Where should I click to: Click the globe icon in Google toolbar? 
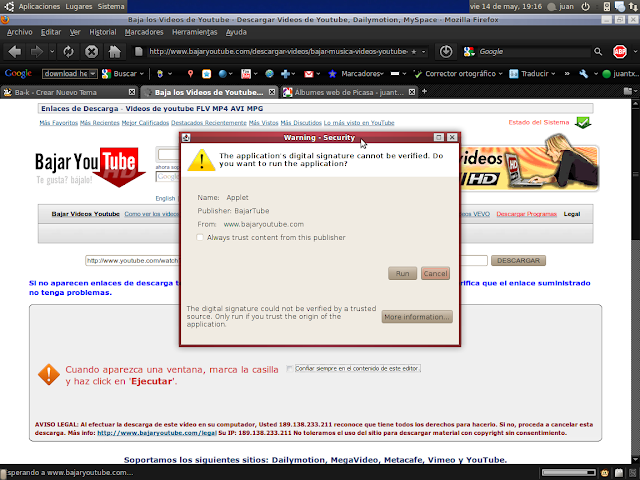click(x=269, y=74)
